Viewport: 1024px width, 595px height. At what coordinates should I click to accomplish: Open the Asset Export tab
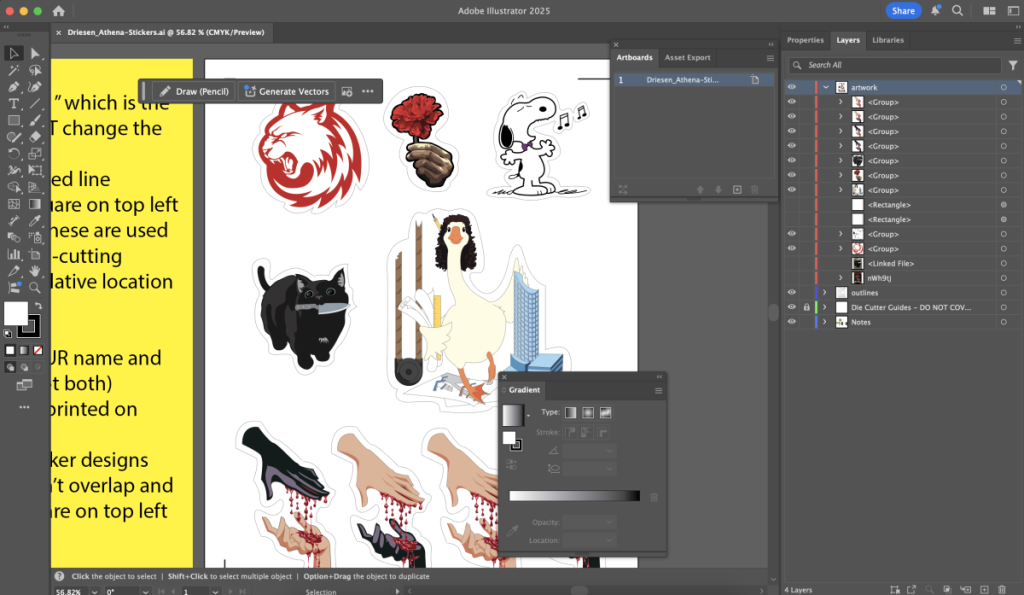click(x=688, y=58)
